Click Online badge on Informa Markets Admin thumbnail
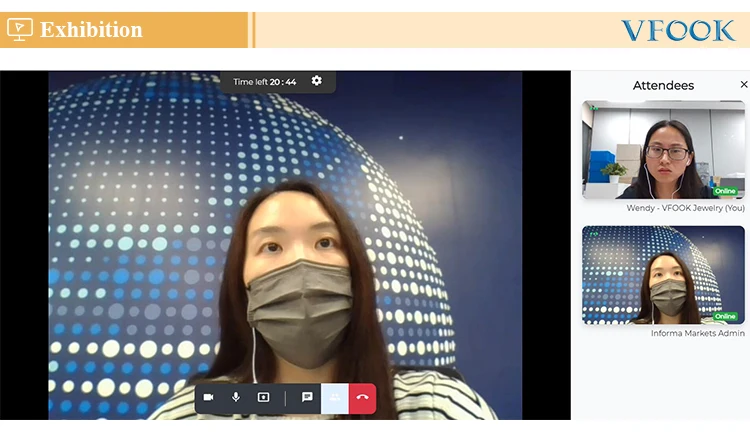The image size is (750, 435). pos(725,316)
